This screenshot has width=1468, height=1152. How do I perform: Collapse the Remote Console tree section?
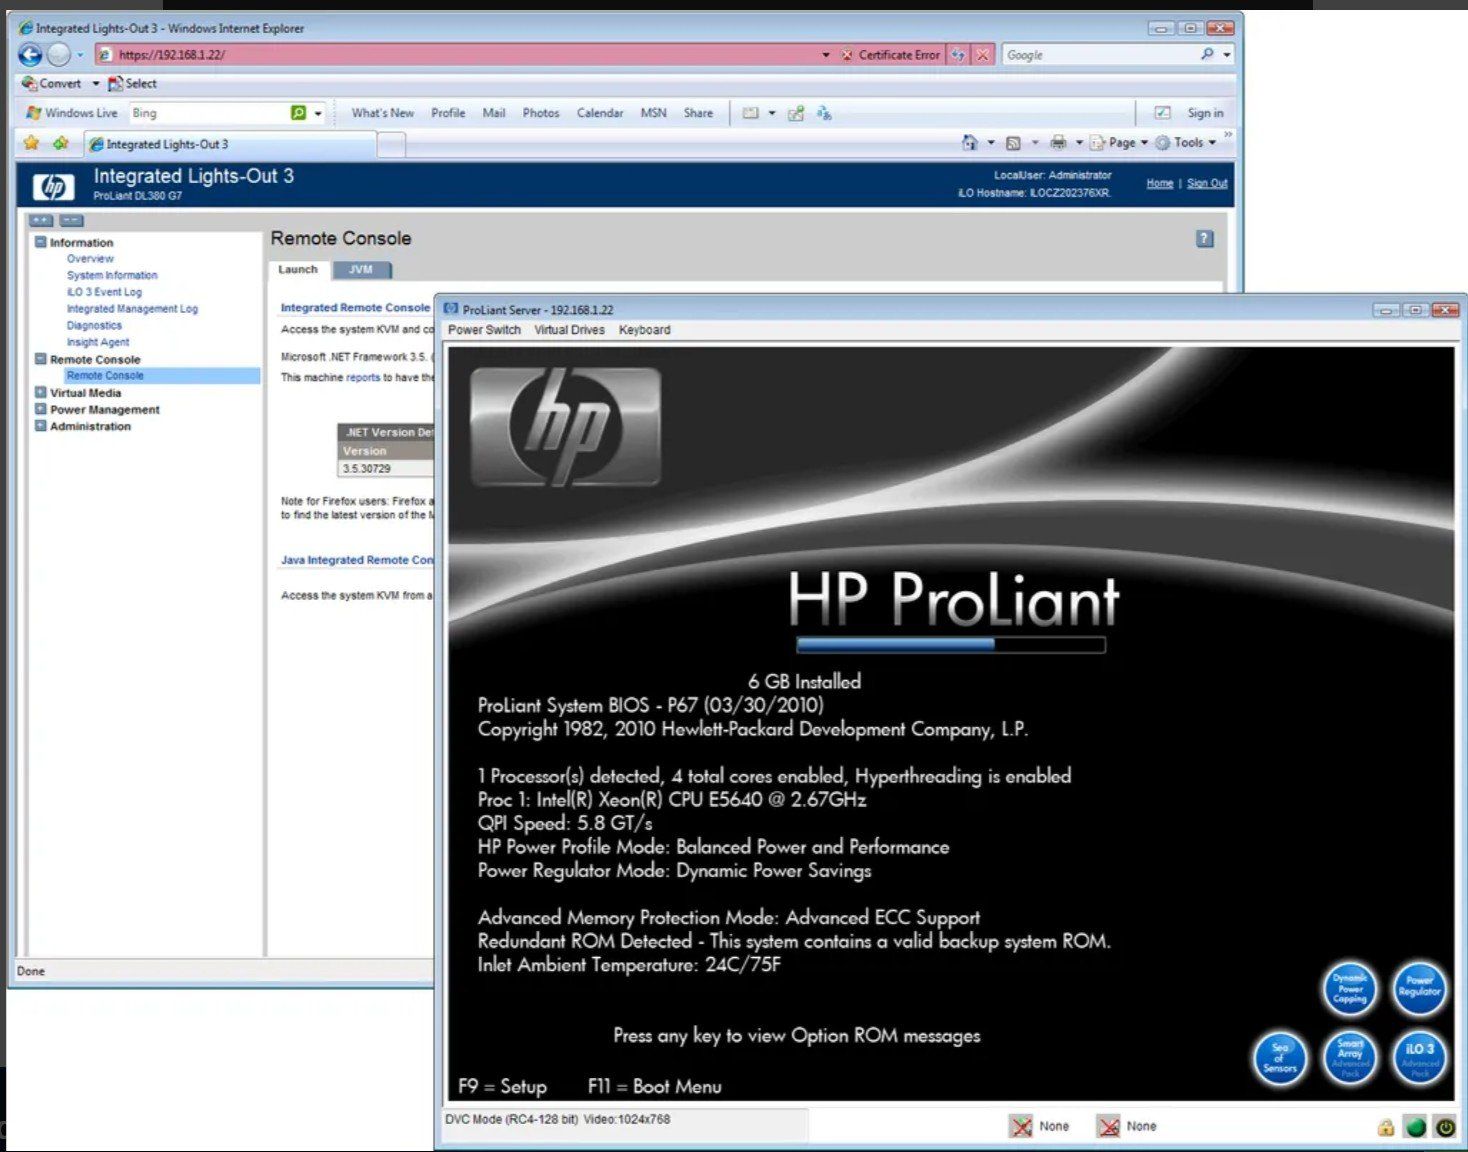point(41,359)
